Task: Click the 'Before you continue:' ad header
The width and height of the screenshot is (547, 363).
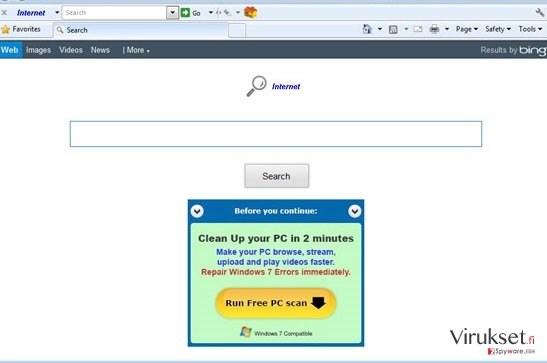Action: 276,211
